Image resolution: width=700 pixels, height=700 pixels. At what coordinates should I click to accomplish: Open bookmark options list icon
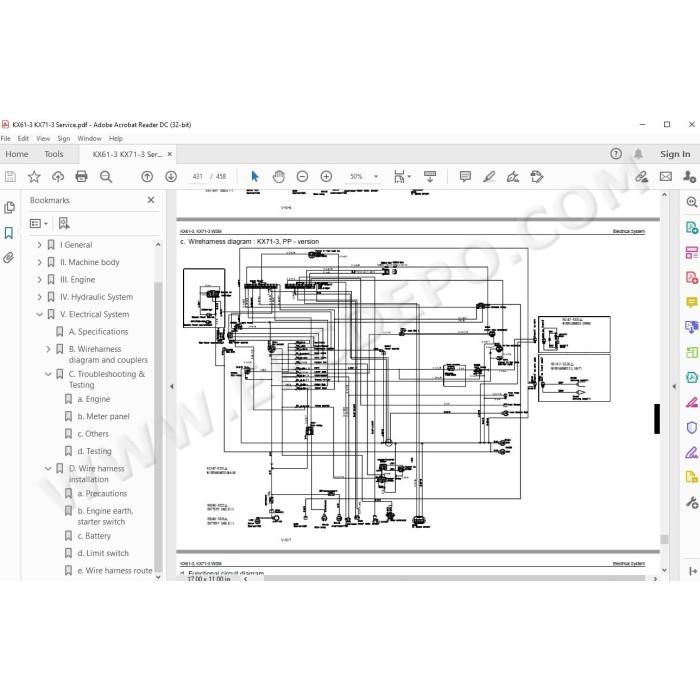tap(38, 223)
